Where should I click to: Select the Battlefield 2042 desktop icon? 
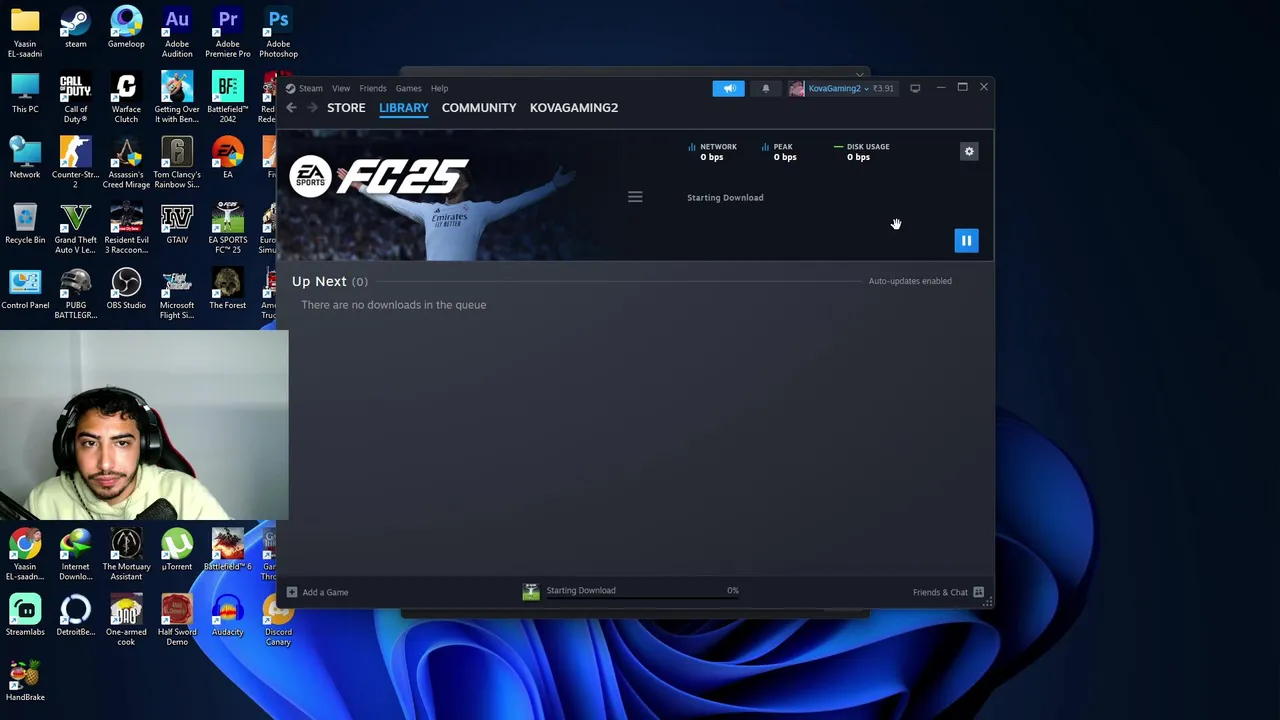[x=228, y=98]
